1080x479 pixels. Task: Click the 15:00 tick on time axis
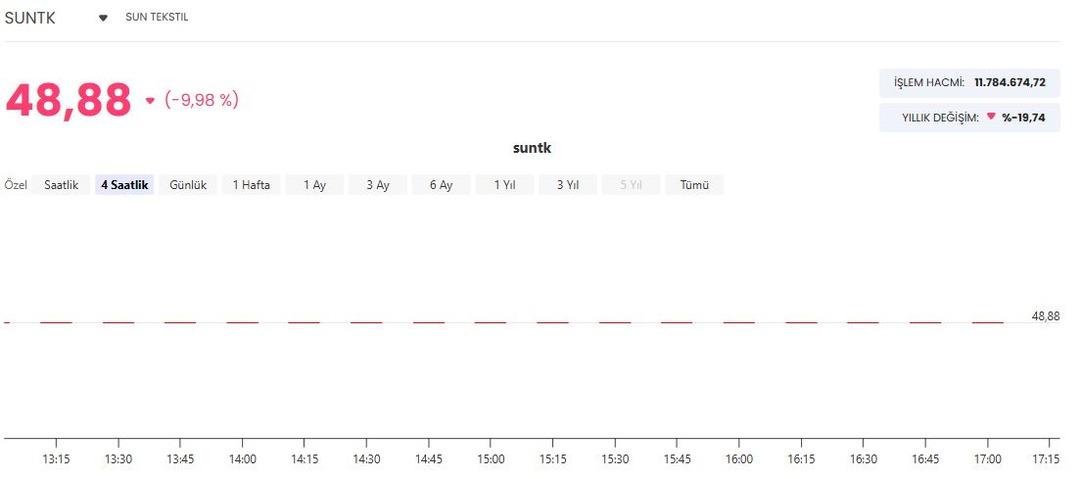click(x=491, y=459)
